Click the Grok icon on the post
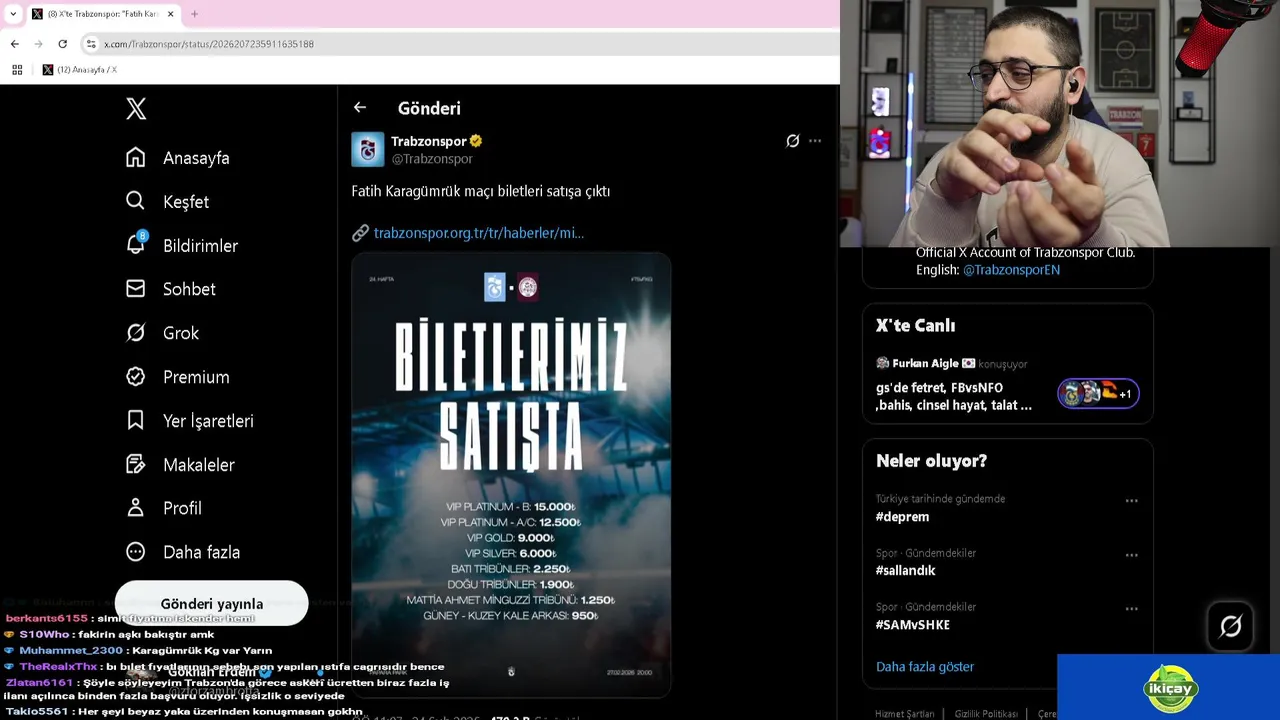The width and height of the screenshot is (1280, 720). [x=793, y=141]
